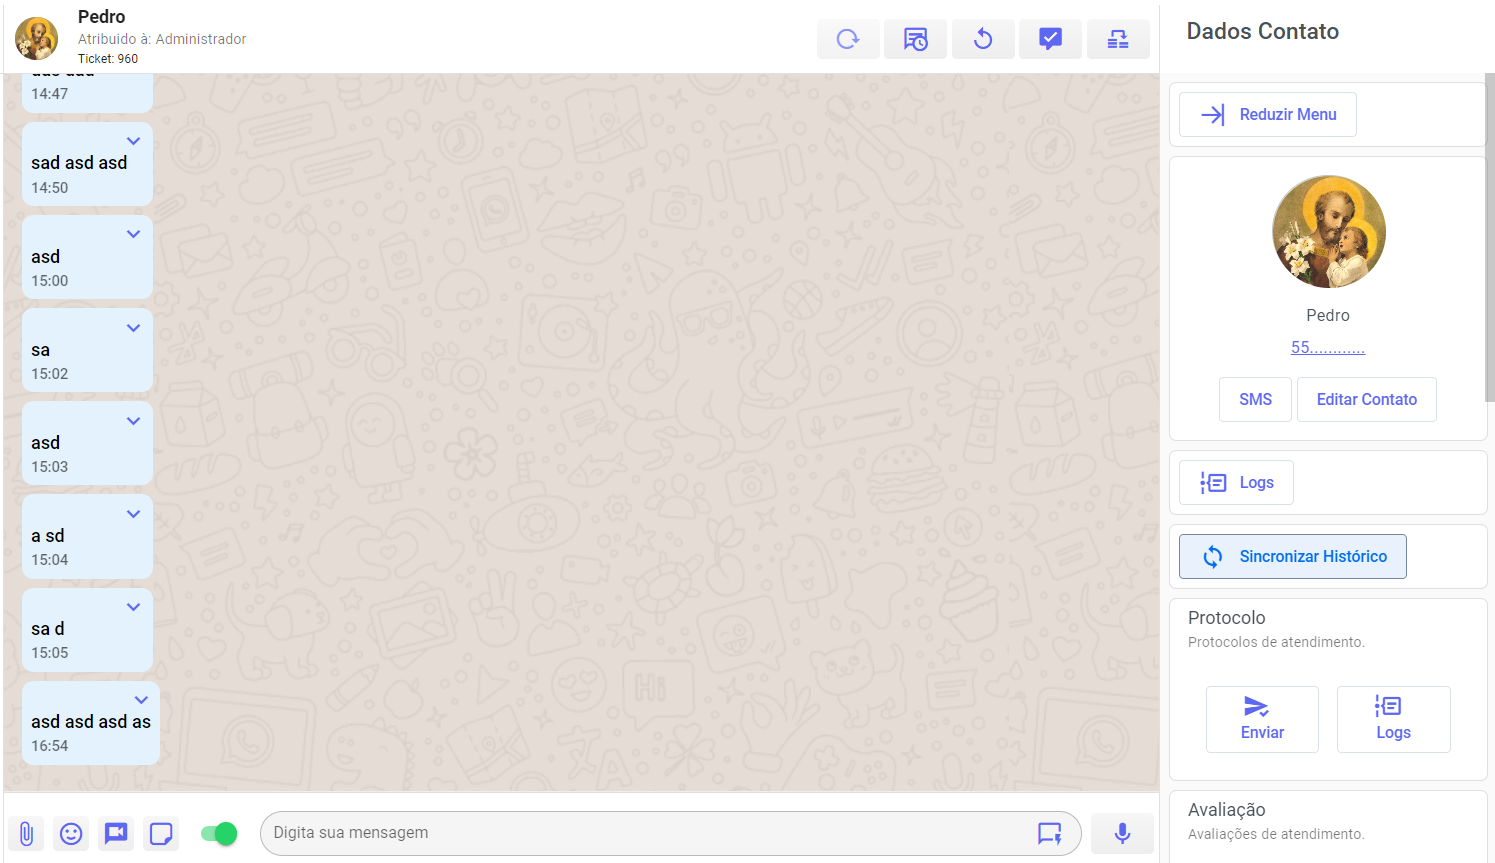This screenshot has height=863, width=1495.
Task: Expand dropdown arrow on 15:02 'sa' message
Action: (x=133, y=328)
